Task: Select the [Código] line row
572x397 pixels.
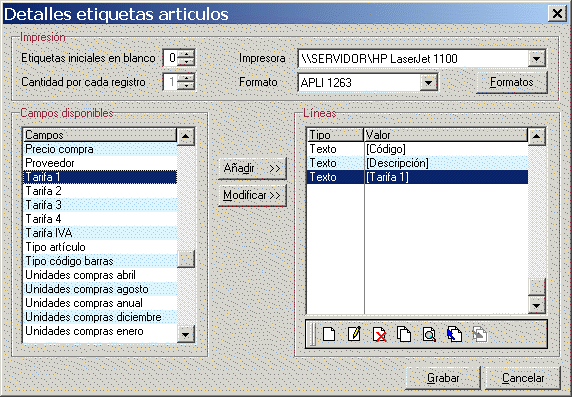Action: click(417, 149)
